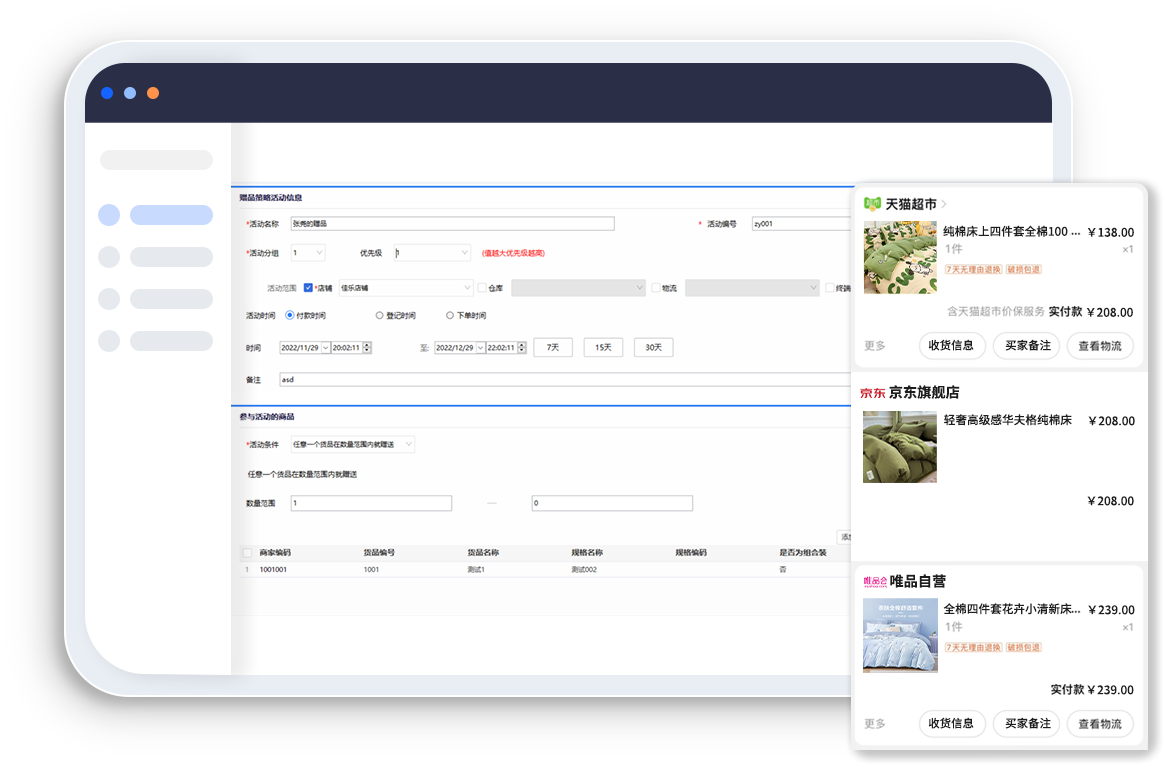Check the 物流 checkbox

[656, 288]
